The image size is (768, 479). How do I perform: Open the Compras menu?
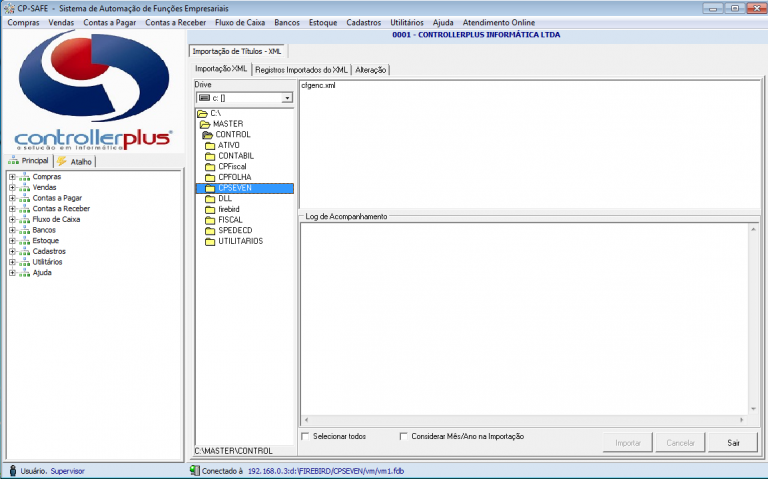pyautogui.click(x=24, y=23)
